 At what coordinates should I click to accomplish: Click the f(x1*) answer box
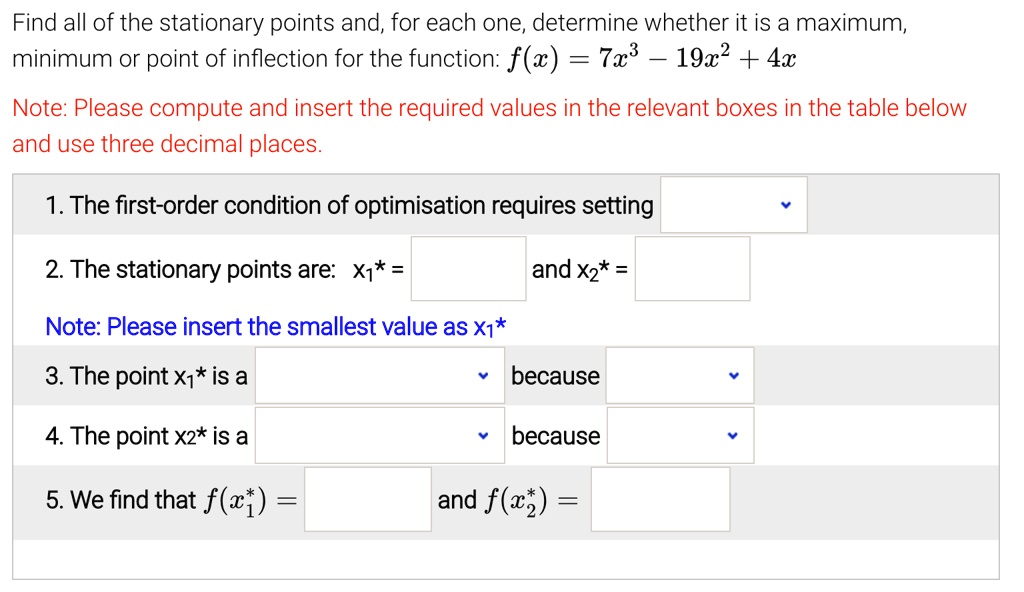point(367,499)
